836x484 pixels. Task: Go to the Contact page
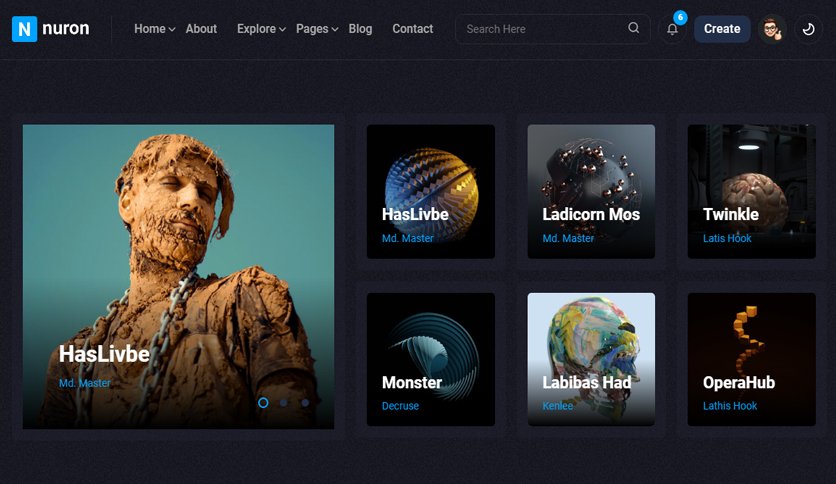413,29
